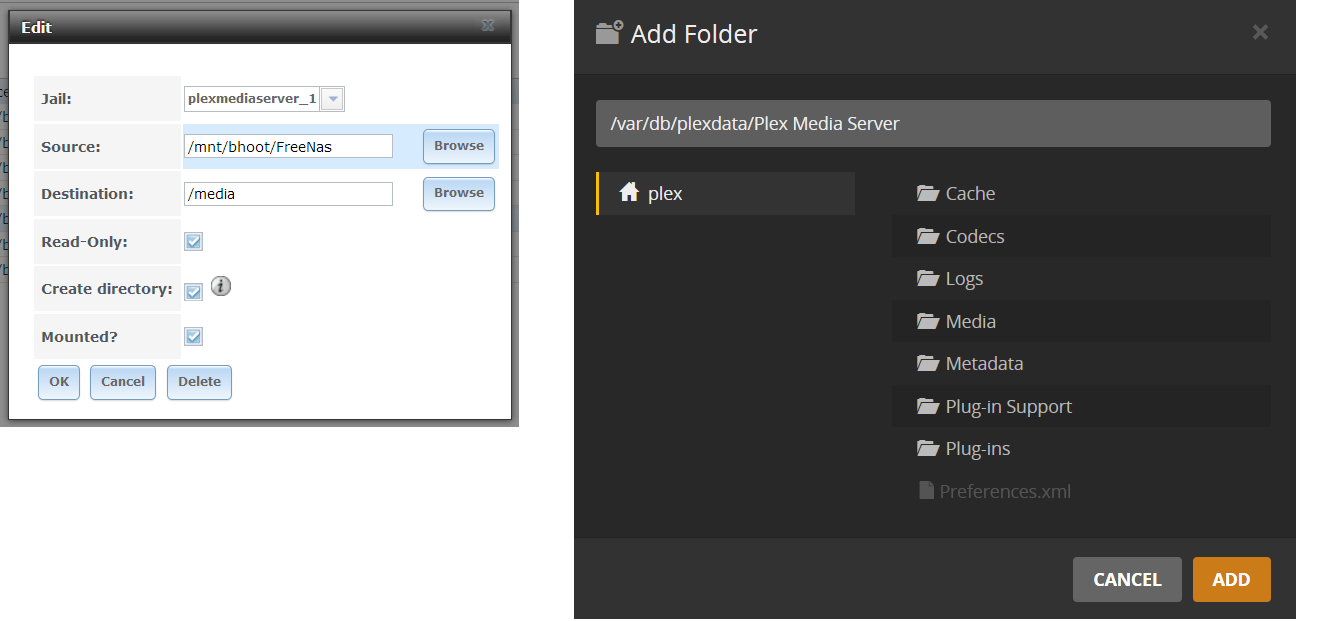The width and height of the screenshot is (1338, 621).
Task: Click the orange ADD button
Action: [x=1232, y=580]
